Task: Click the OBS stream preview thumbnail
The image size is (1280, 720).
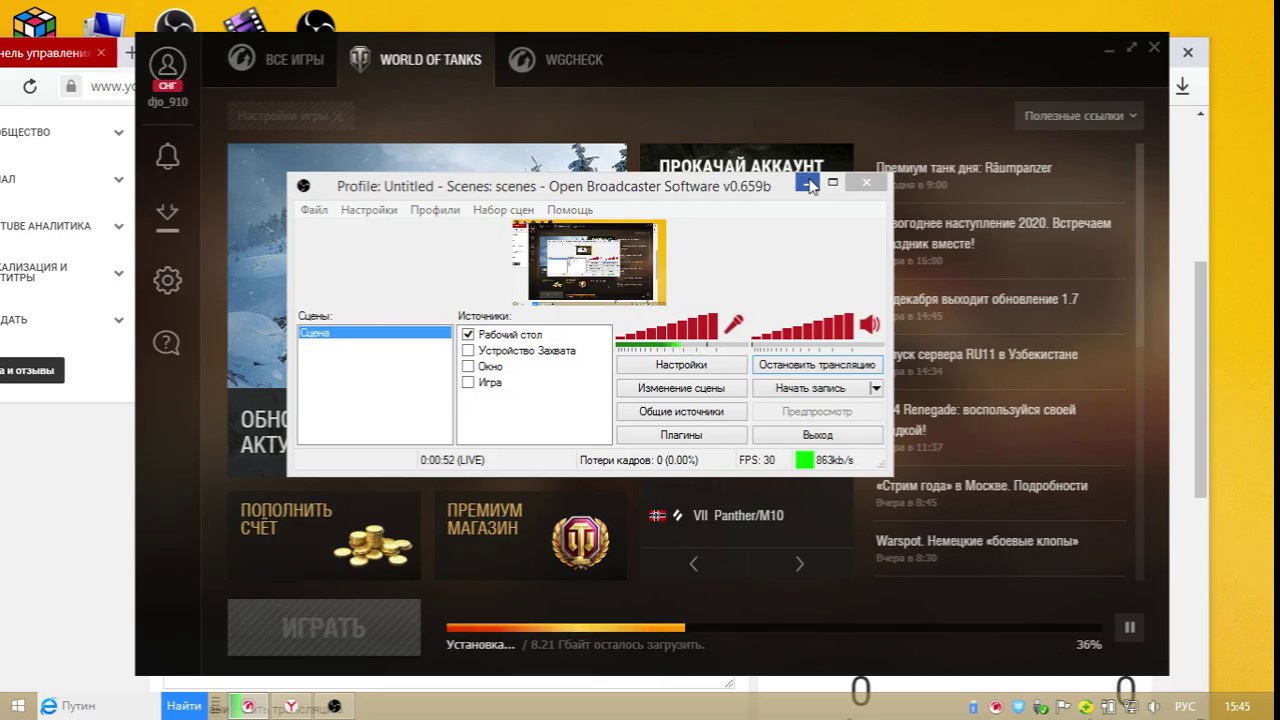Action: click(588, 262)
